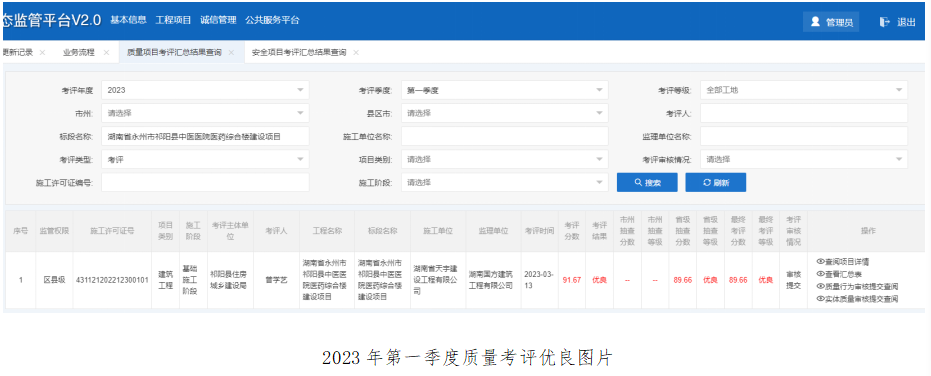Click the 刷新 refresh button
This screenshot has height=376, width=931.
coord(715,182)
